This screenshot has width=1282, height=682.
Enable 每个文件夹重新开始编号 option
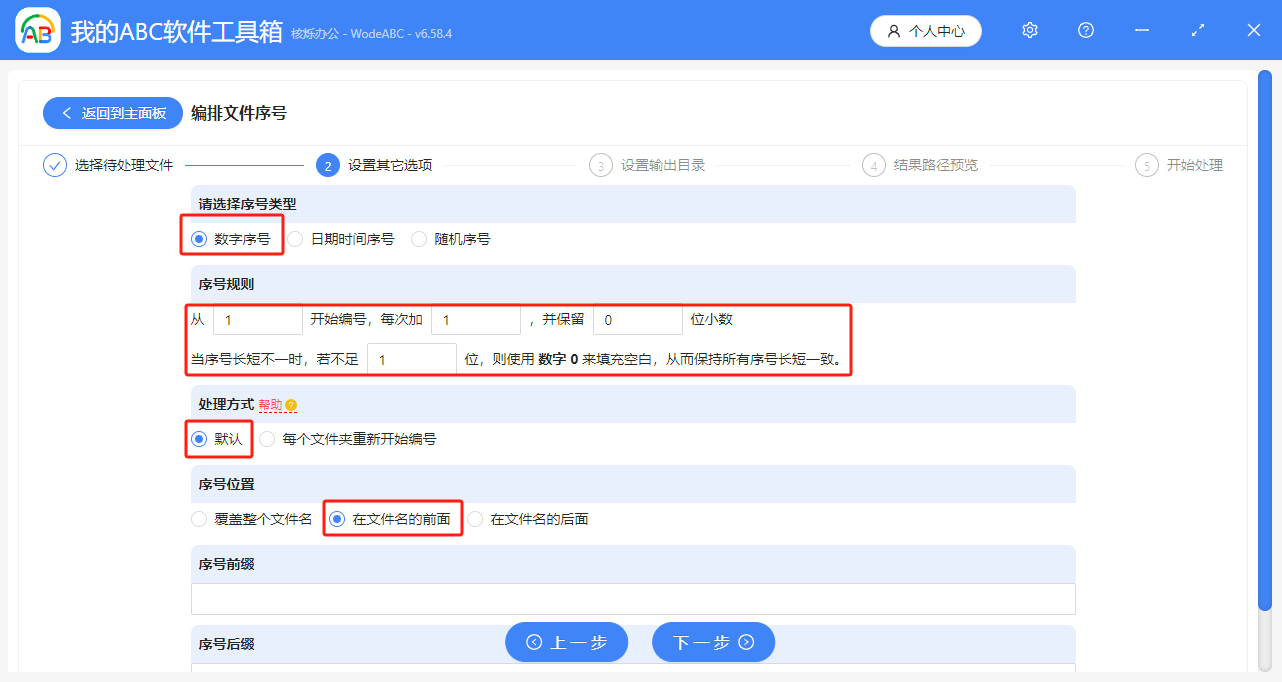267,438
